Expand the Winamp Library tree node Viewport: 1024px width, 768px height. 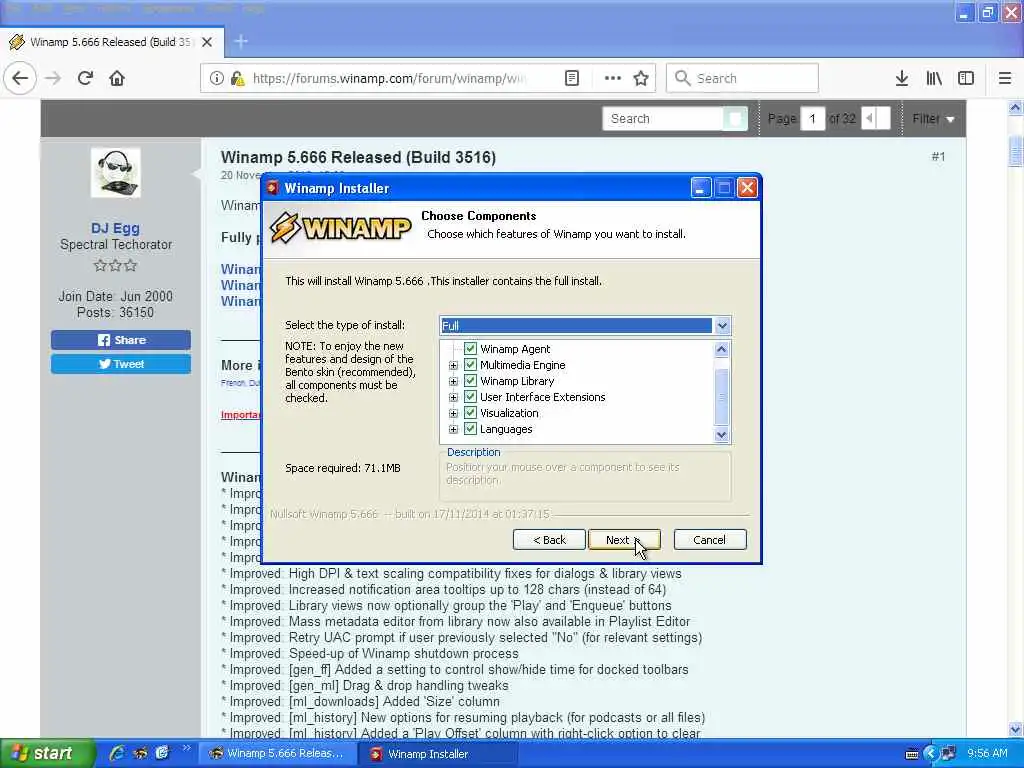453,381
